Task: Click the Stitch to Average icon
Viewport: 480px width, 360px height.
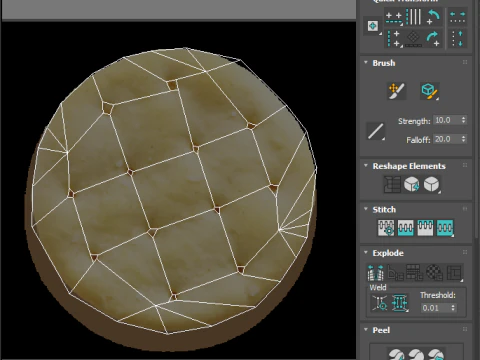Action: click(x=406, y=228)
